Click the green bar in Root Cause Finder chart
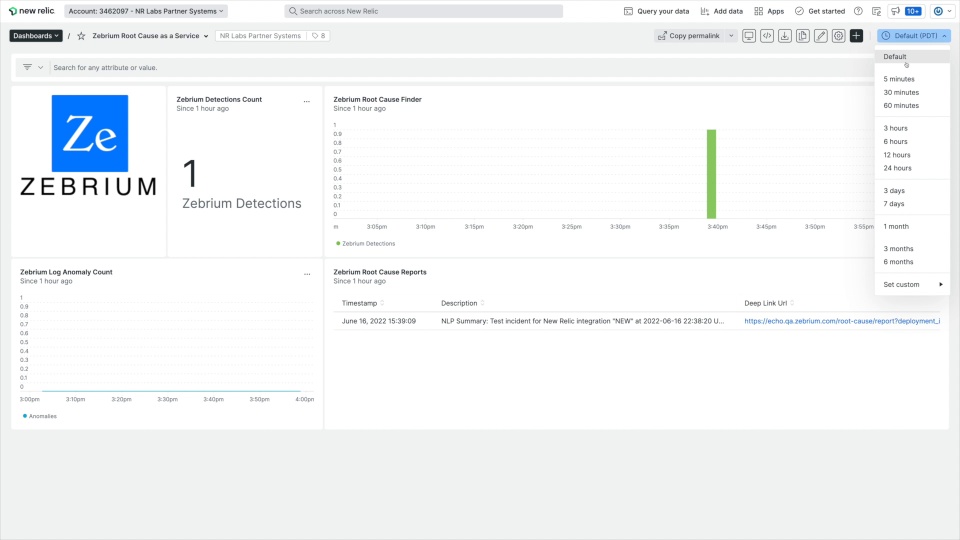This screenshot has height=540, width=960. (x=711, y=174)
